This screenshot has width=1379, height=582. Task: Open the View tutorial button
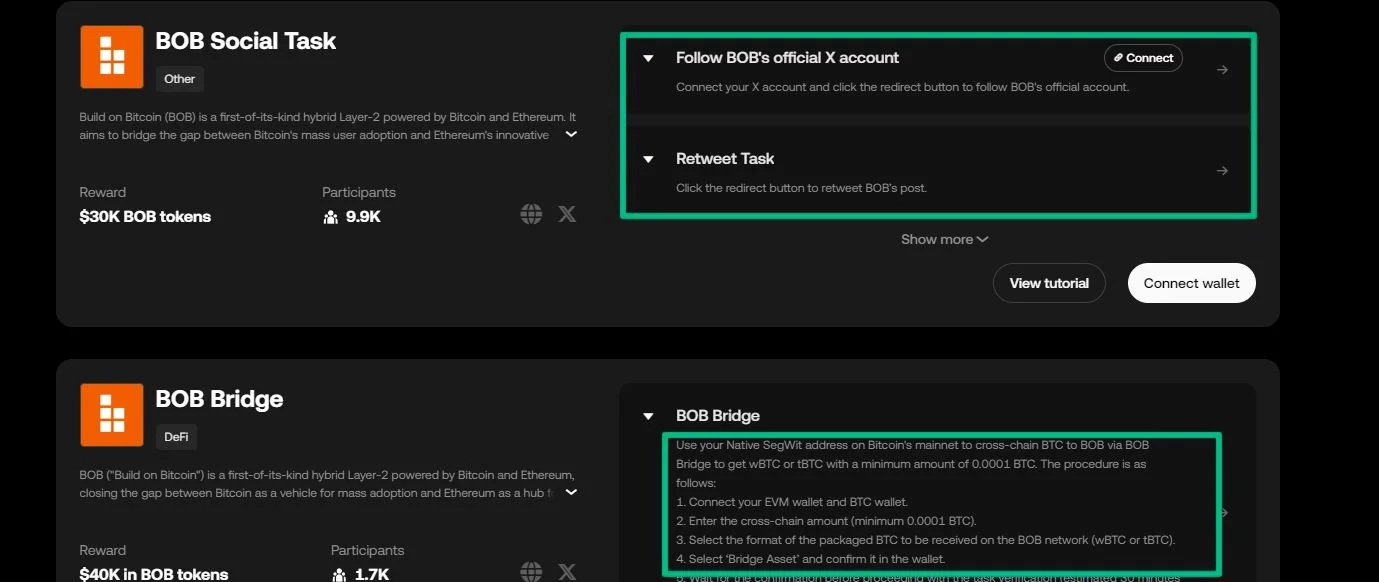[1049, 283]
